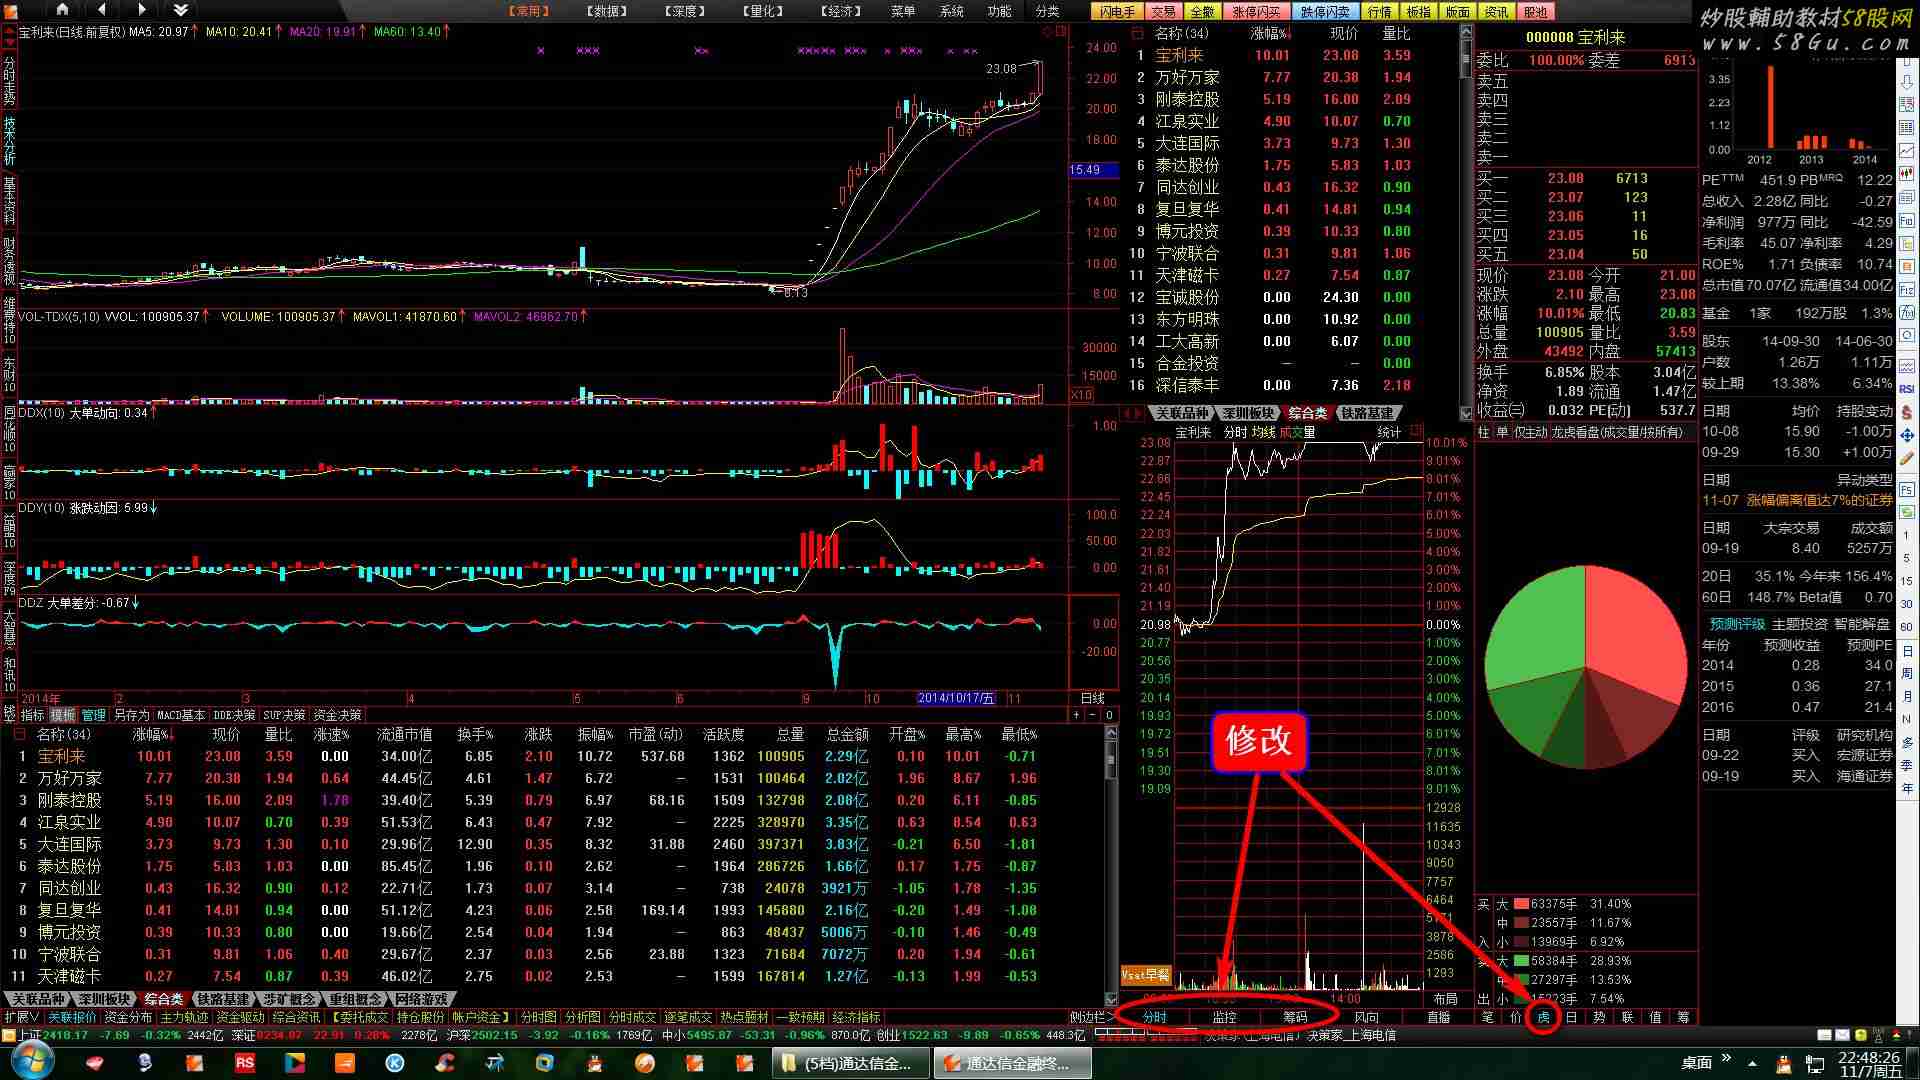Click the 价 icon in bottom strip
The height and width of the screenshot is (1080, 1920).
(x=1515, y=1017)
